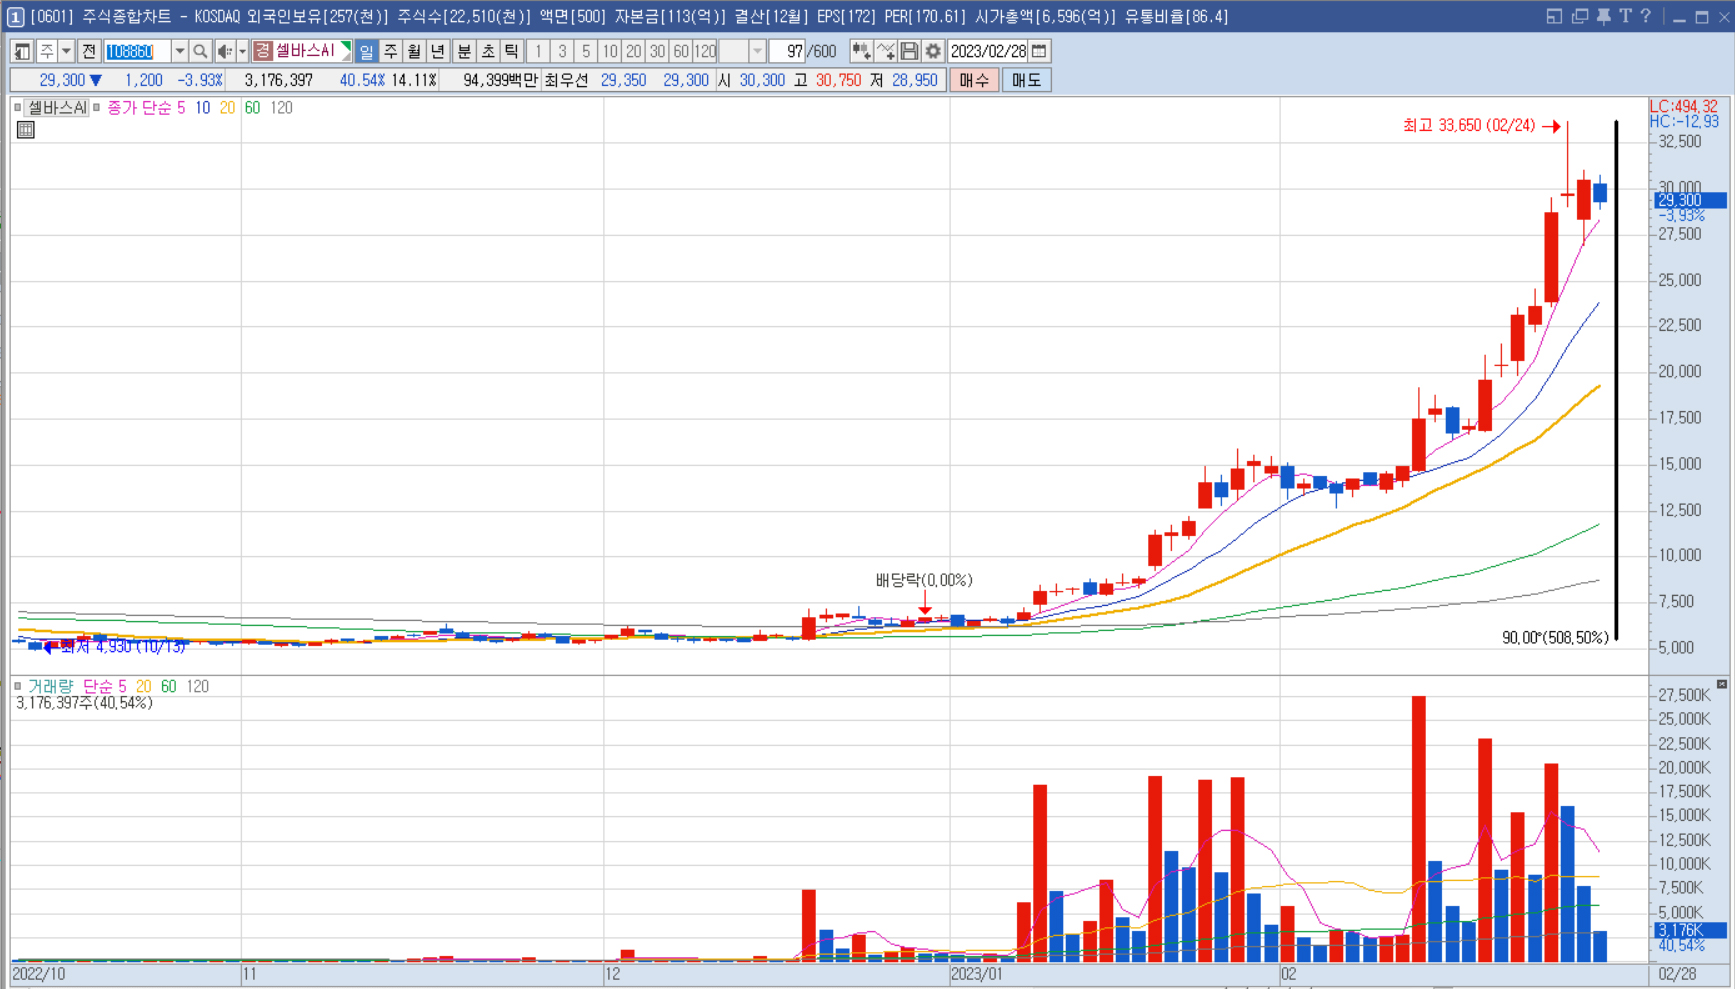Open chart settings gear icon
Screen dimensions: 1735x989
click(x=933, y=51)
